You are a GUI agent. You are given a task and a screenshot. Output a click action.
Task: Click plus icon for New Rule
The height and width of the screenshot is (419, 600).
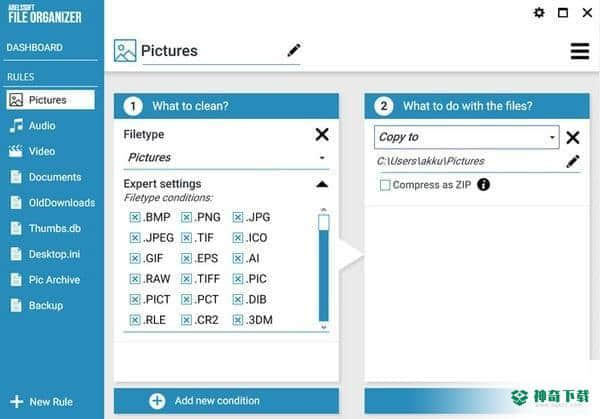pyautogui.click(x=16, y=401)
